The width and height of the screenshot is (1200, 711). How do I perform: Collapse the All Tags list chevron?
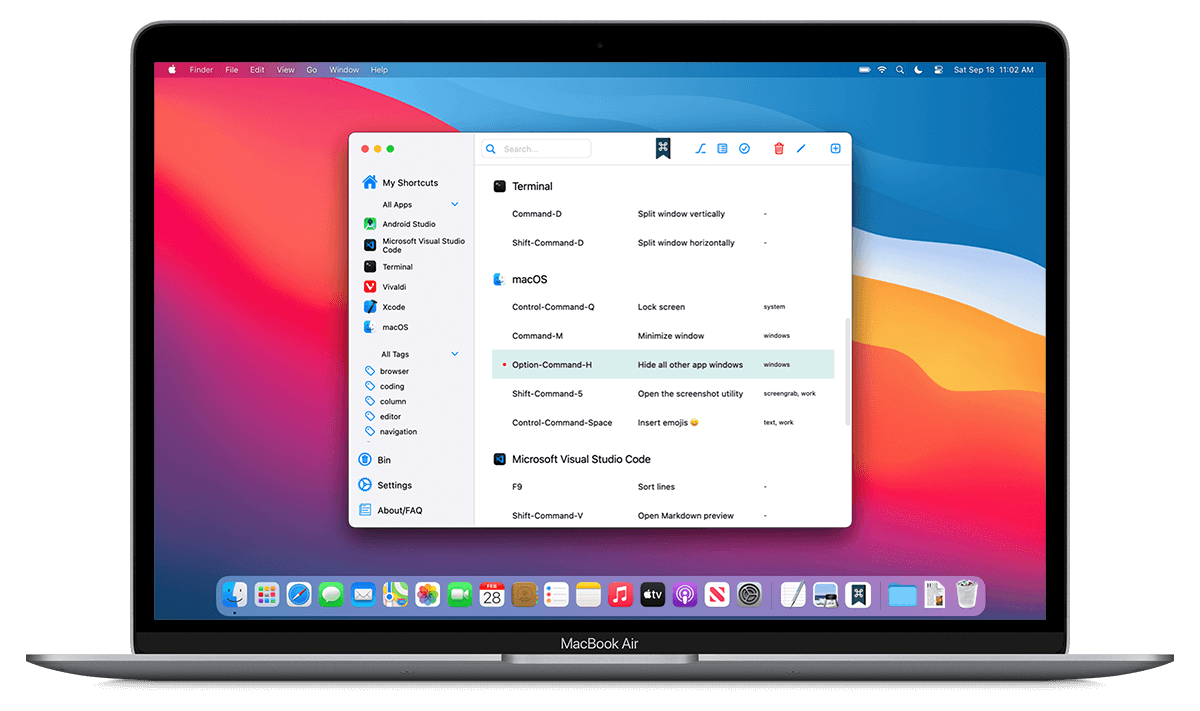tap(455, 354)
